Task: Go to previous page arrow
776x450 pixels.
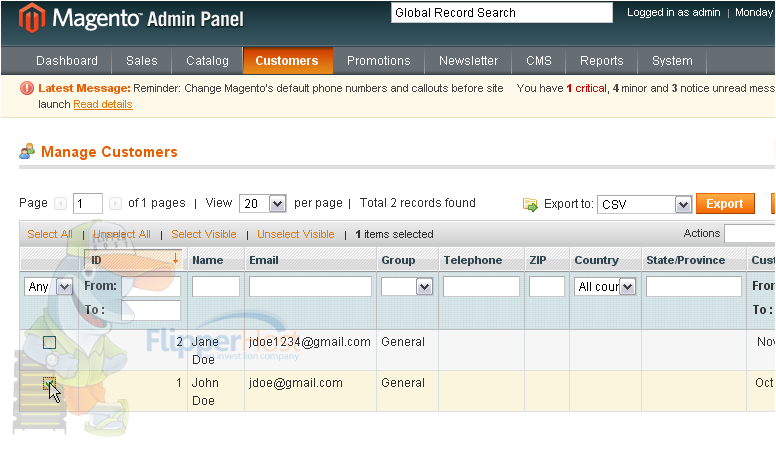Action: point(60,203)
